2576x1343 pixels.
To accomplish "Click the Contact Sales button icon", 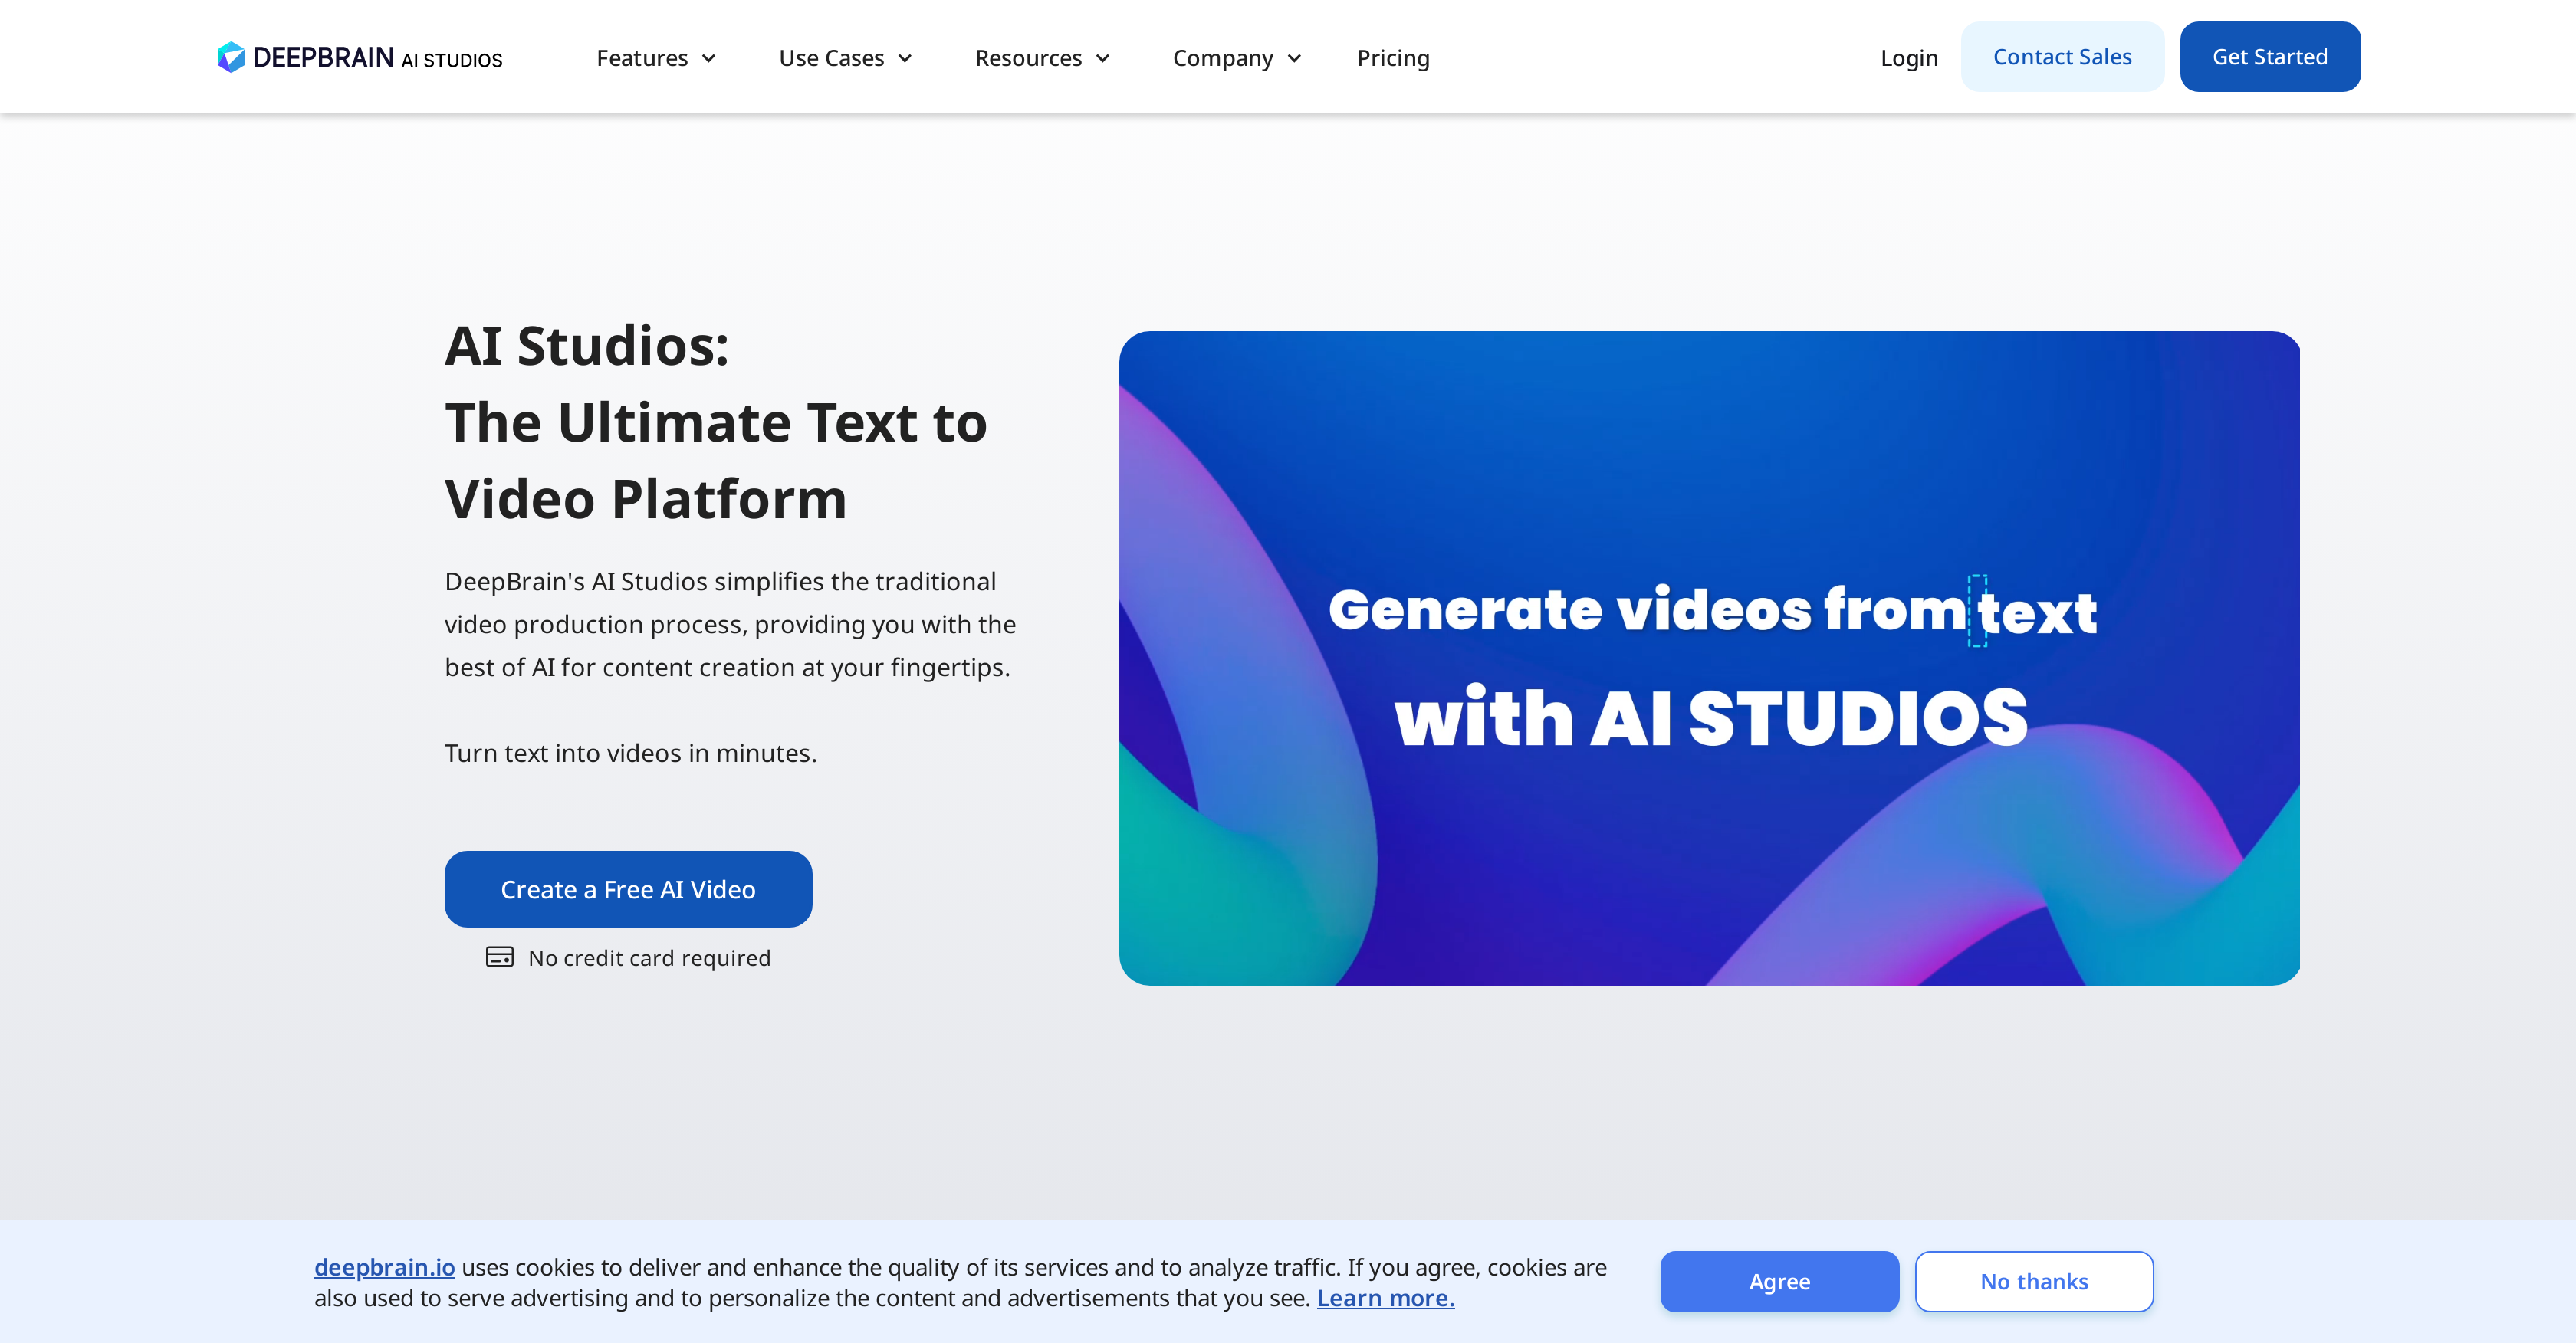I will [2063, 56].
